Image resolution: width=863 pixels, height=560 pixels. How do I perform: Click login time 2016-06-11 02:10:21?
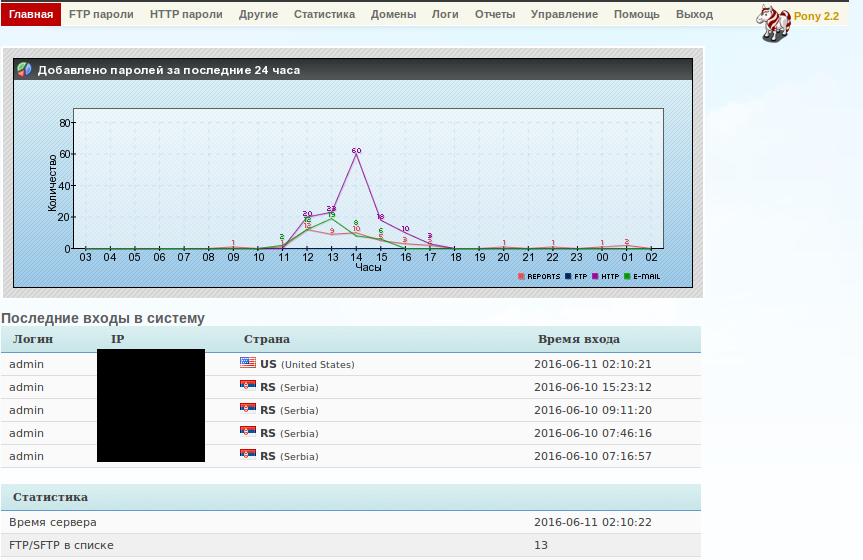(x=593, y=364)
